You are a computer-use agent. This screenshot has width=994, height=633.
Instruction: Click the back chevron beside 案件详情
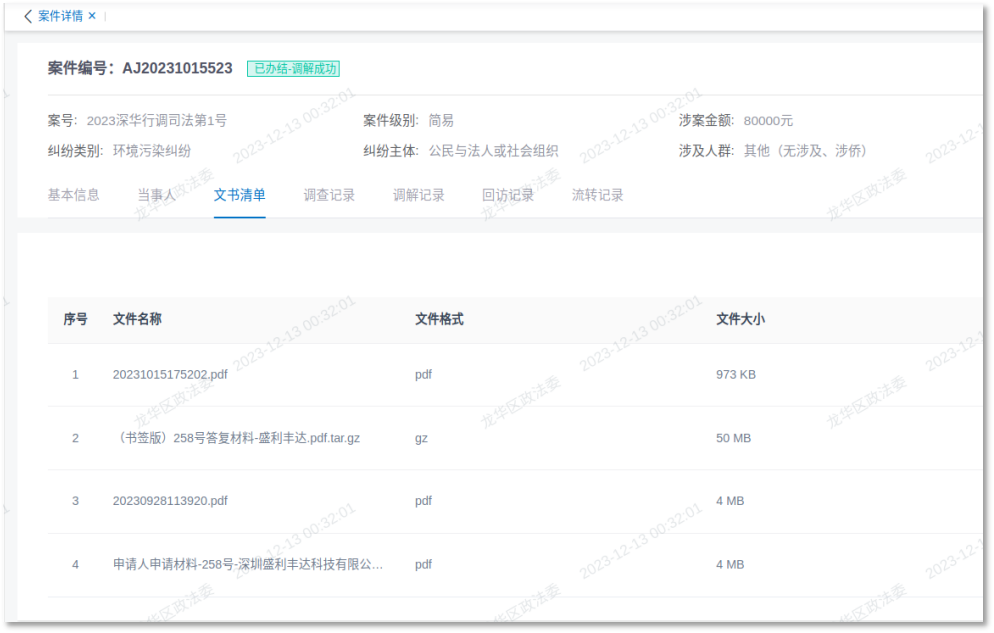click(x=28, y=16)
